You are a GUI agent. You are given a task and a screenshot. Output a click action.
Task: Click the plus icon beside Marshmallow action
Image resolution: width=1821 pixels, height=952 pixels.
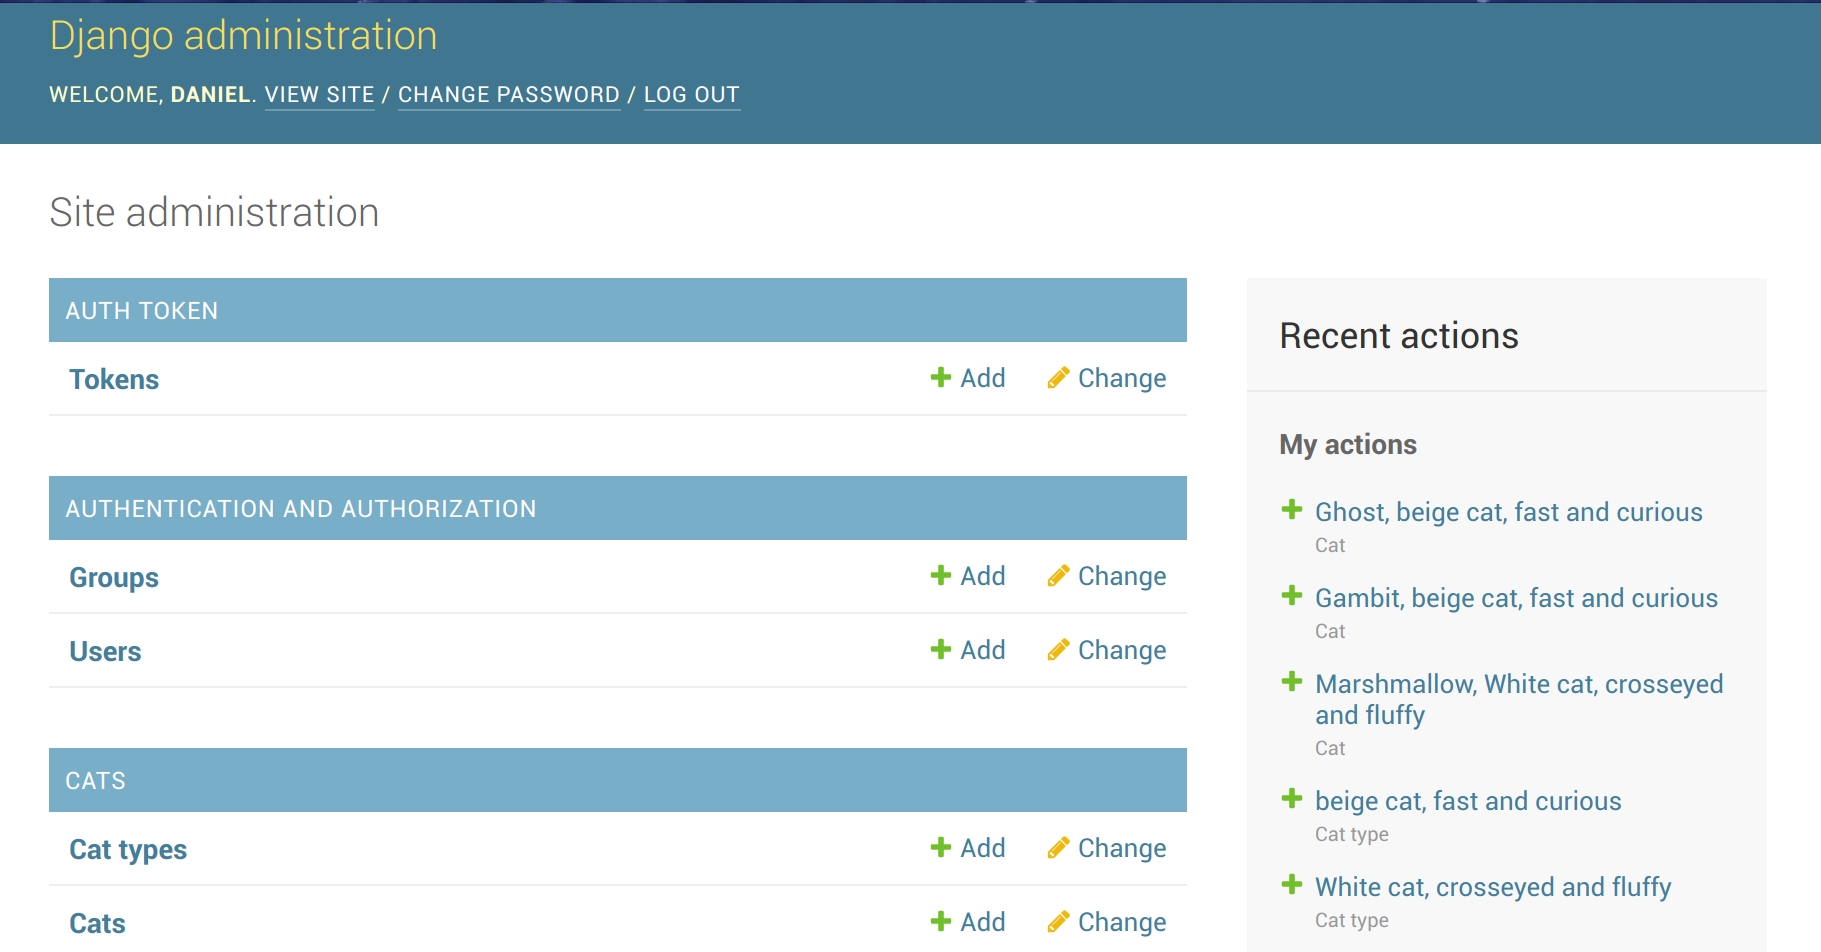1292,681
